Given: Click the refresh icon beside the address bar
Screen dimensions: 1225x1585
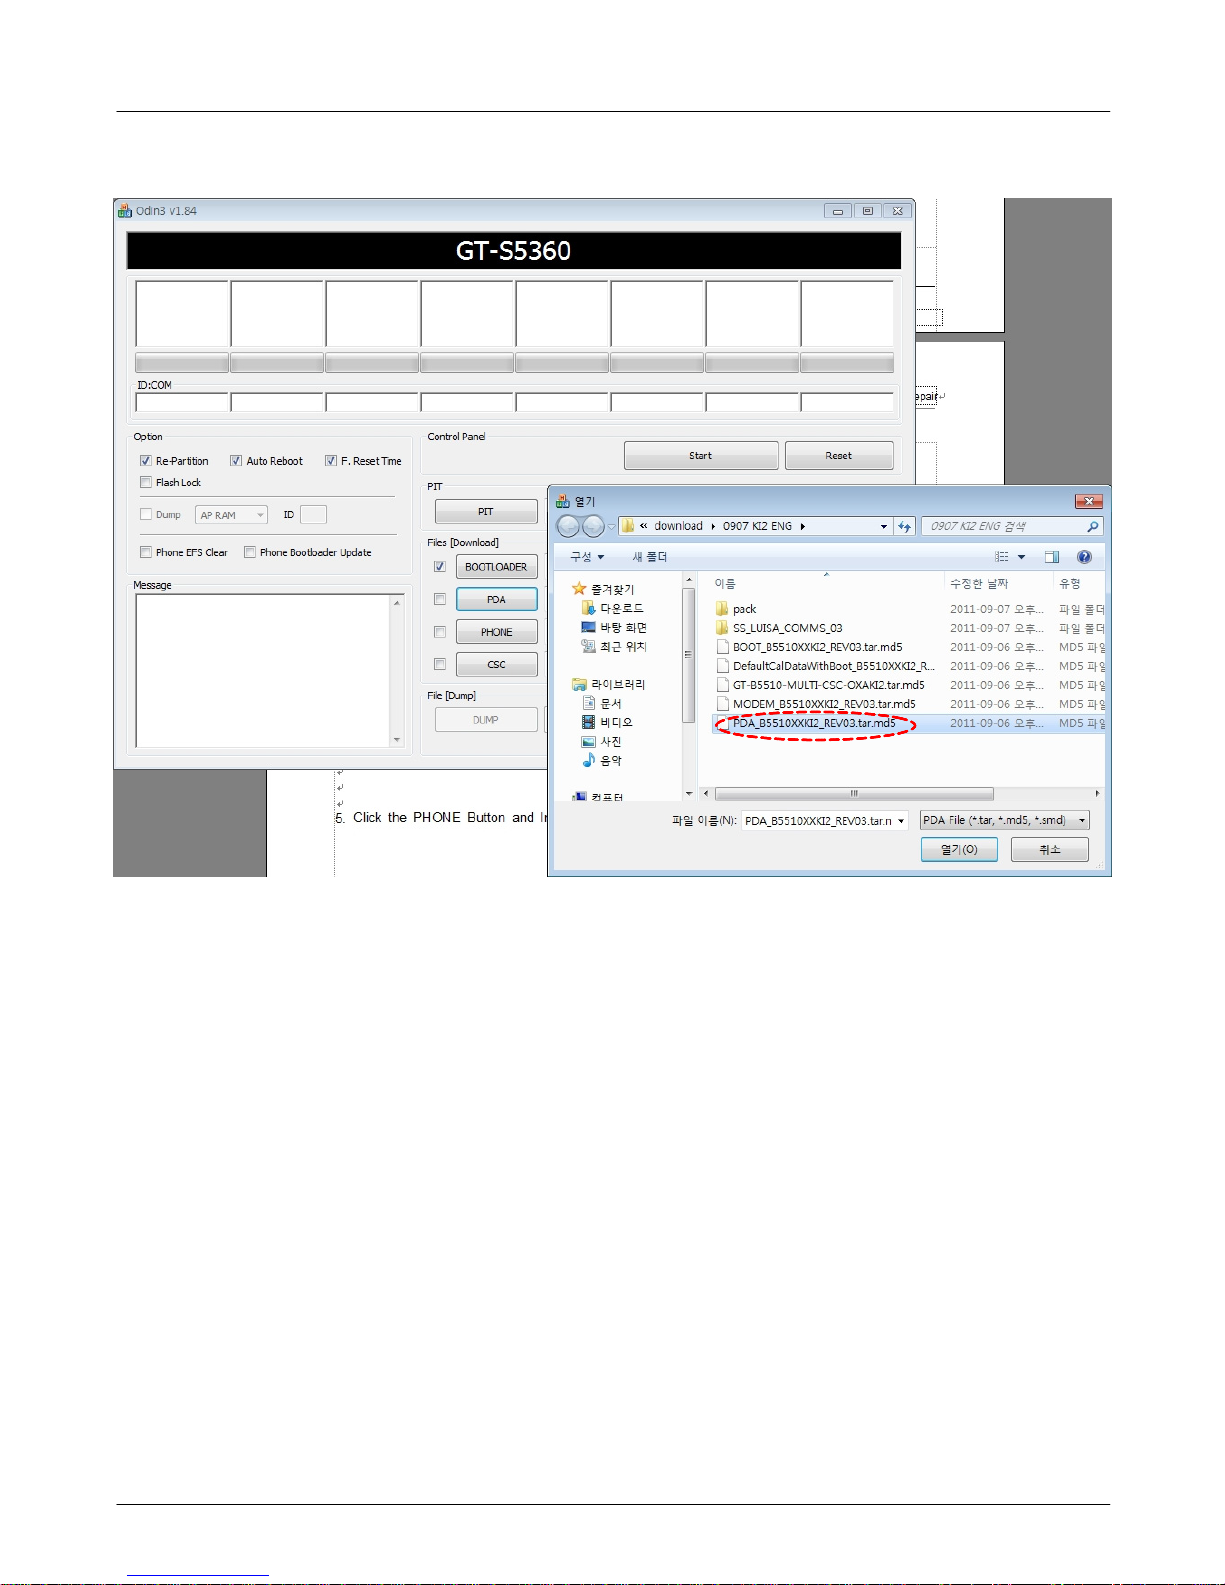Looking at the screenshot, I should (x=905, y=526).
